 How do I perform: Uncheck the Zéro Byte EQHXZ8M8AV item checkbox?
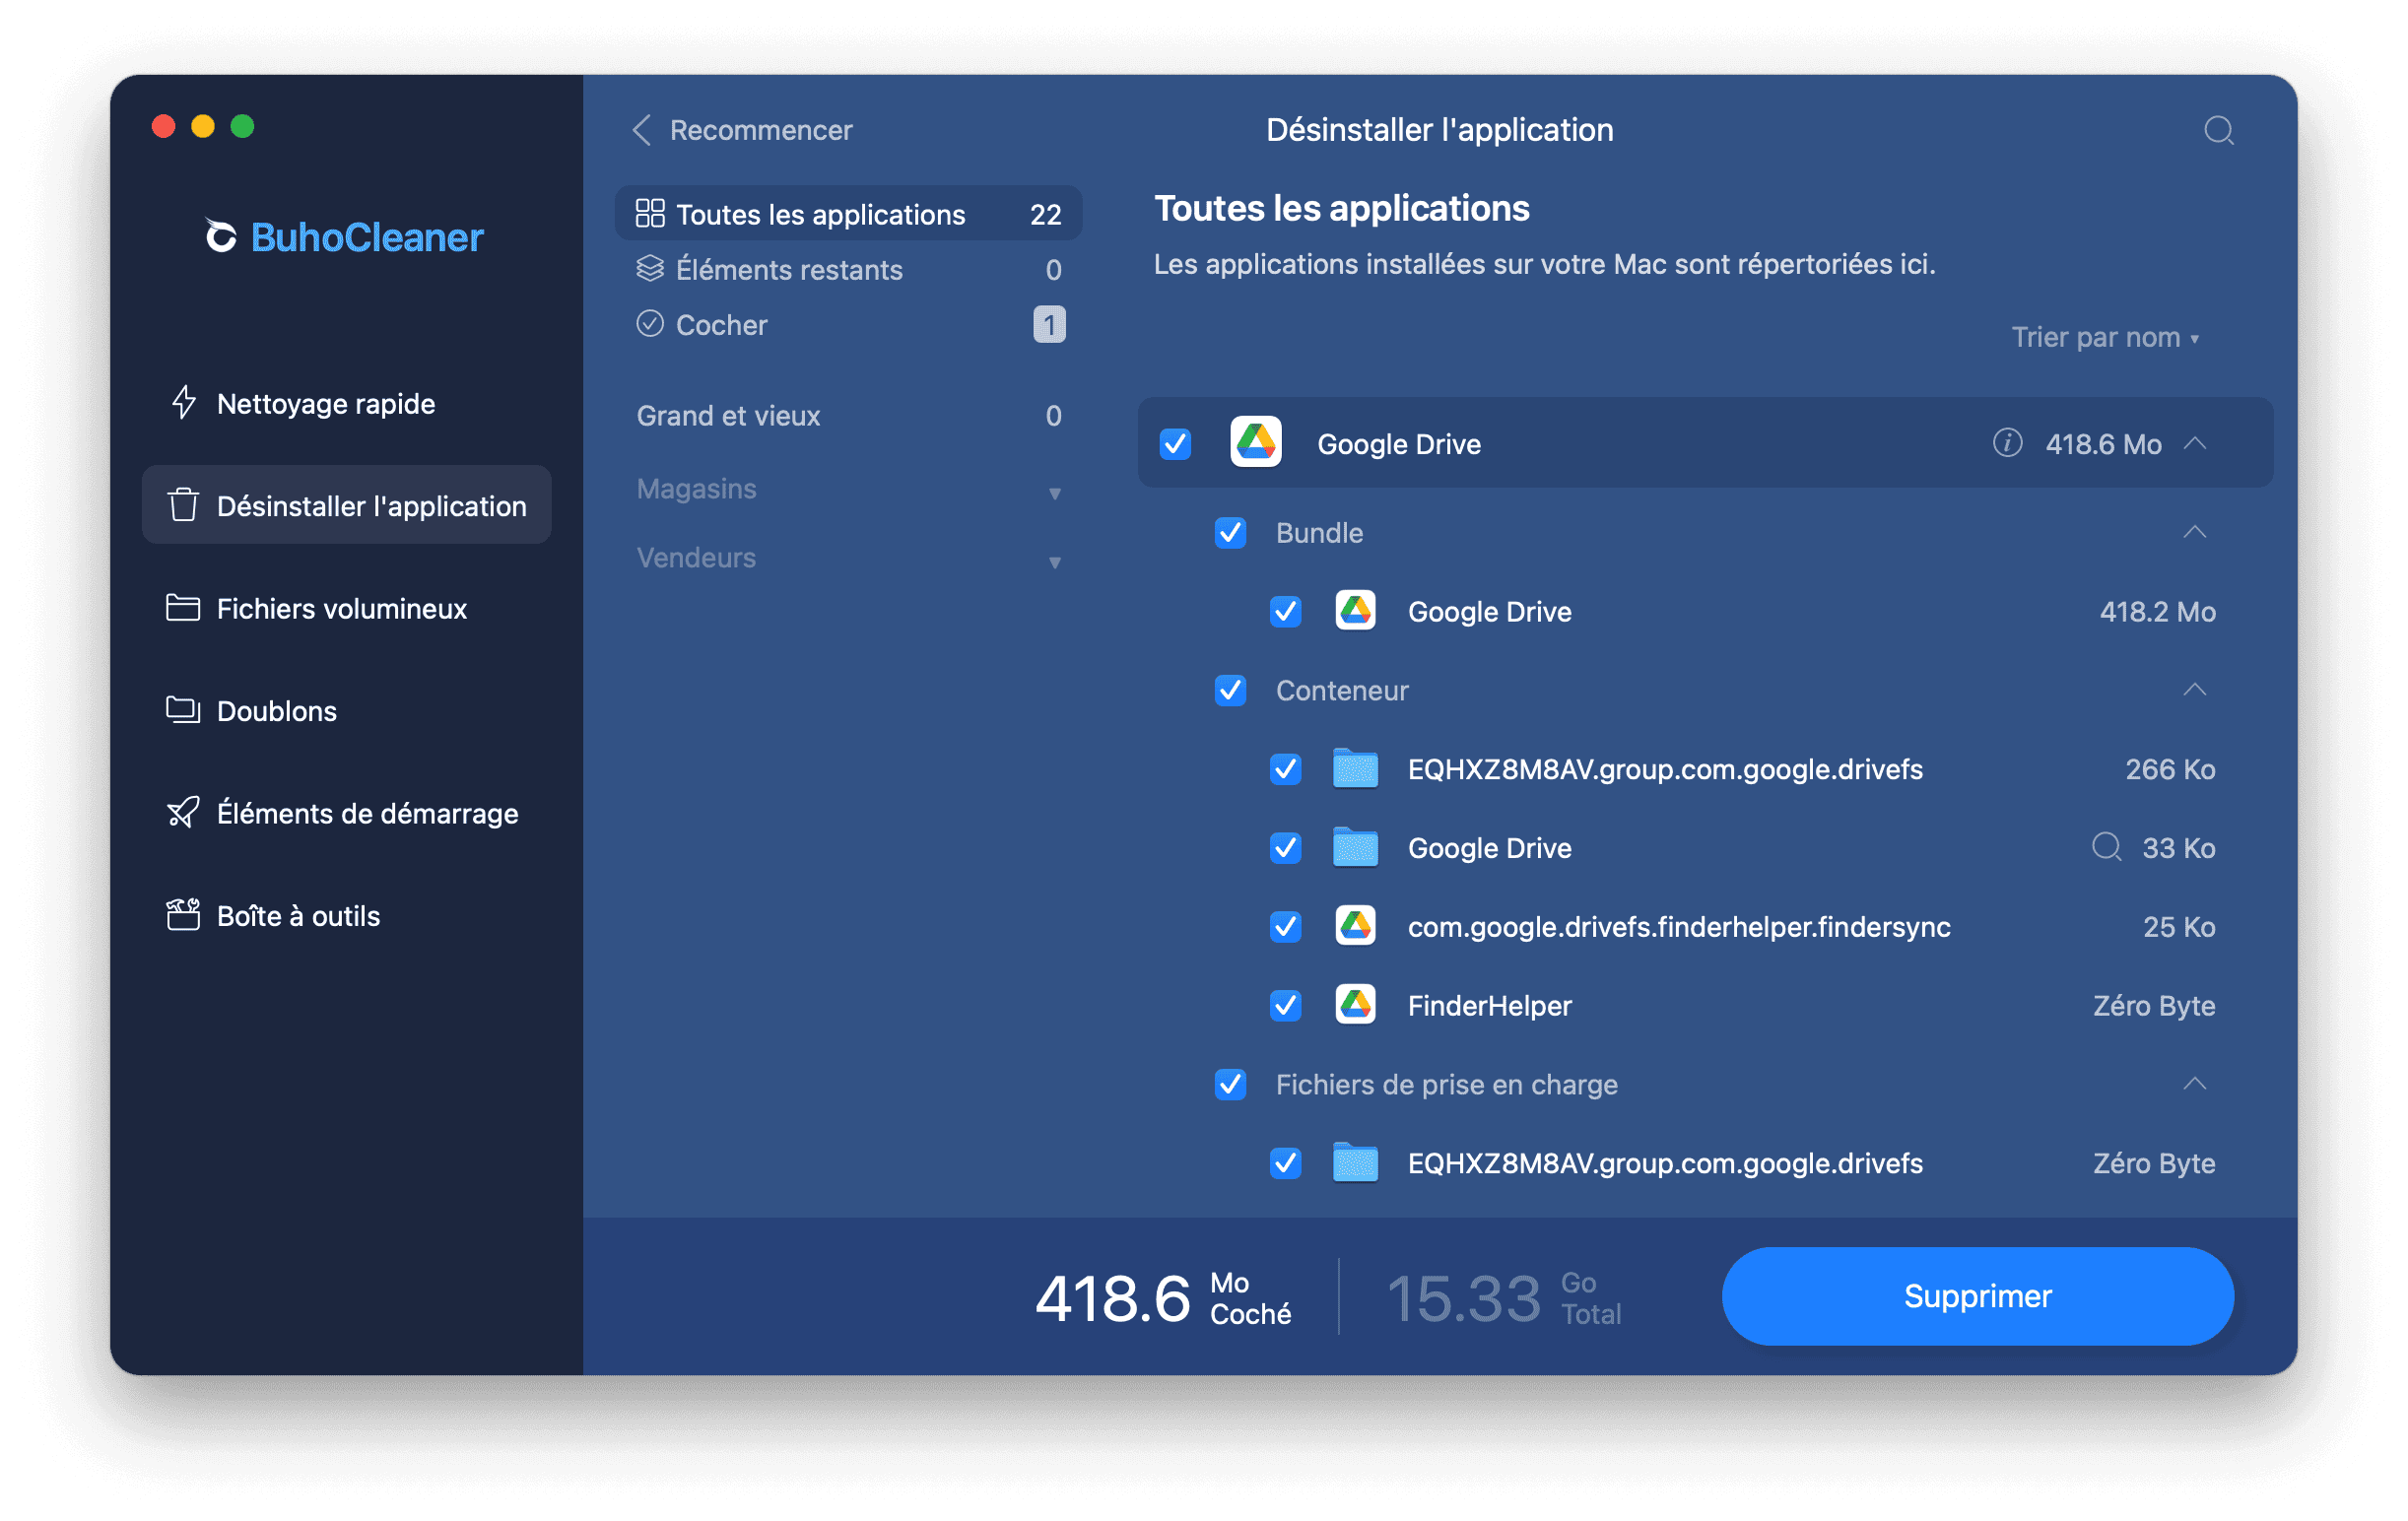pos(1286,1163)
